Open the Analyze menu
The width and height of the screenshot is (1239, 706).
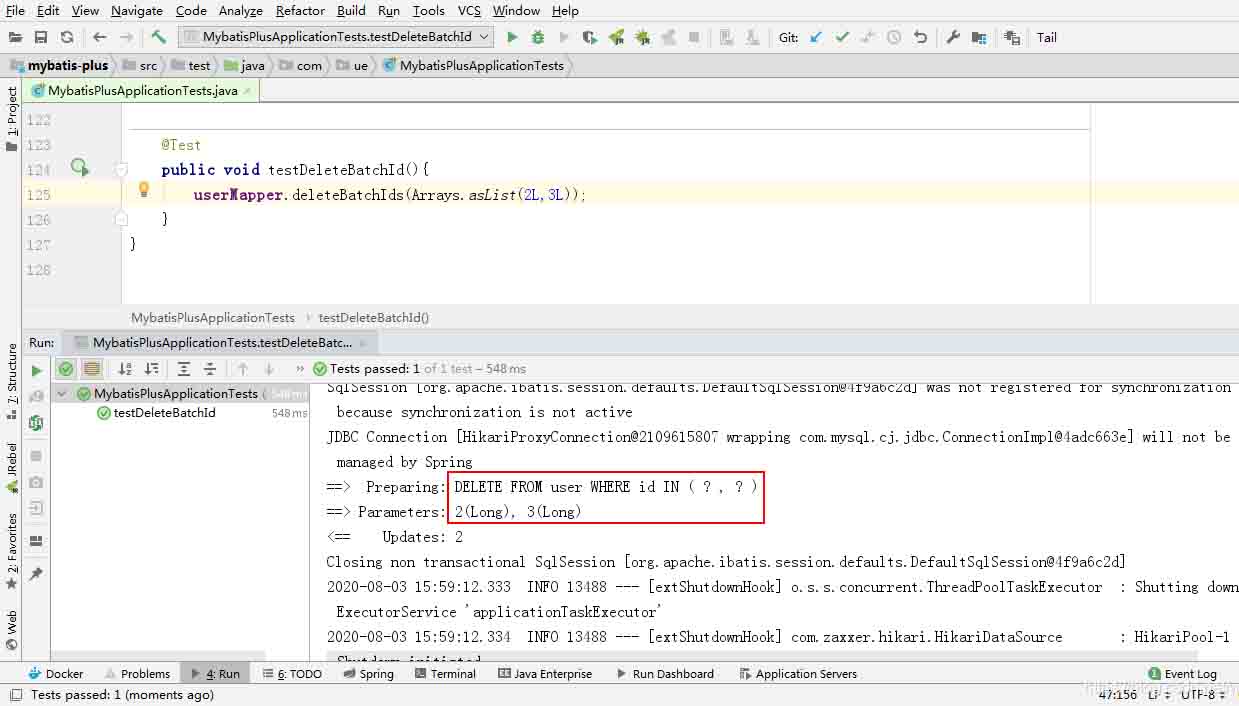click(x=240, y=10)
